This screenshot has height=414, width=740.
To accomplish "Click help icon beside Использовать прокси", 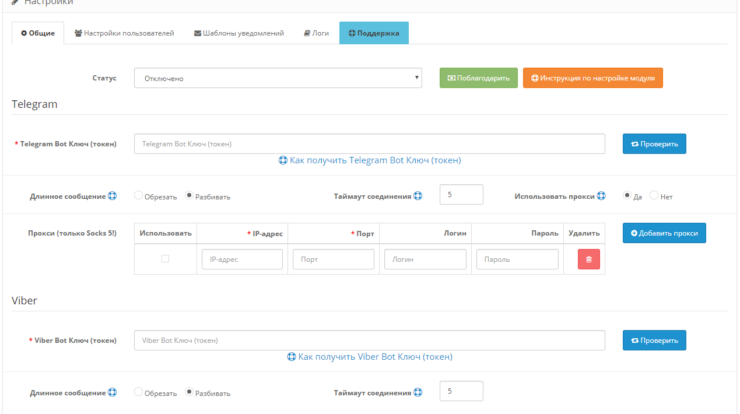I will coord(601,196).
